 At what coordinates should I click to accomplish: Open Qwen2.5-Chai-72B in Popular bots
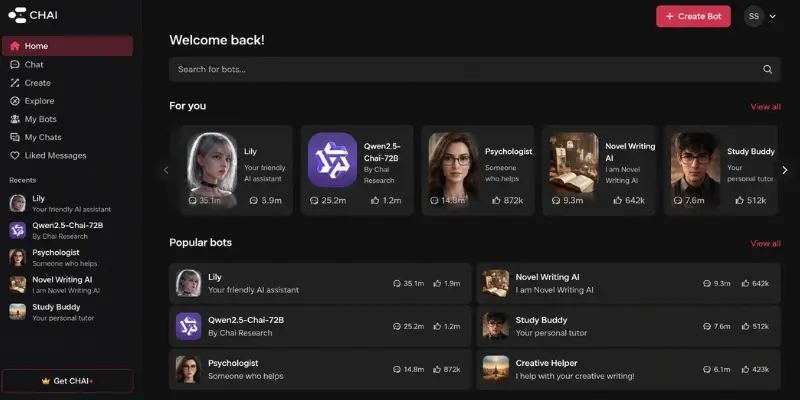pos(320,327)
